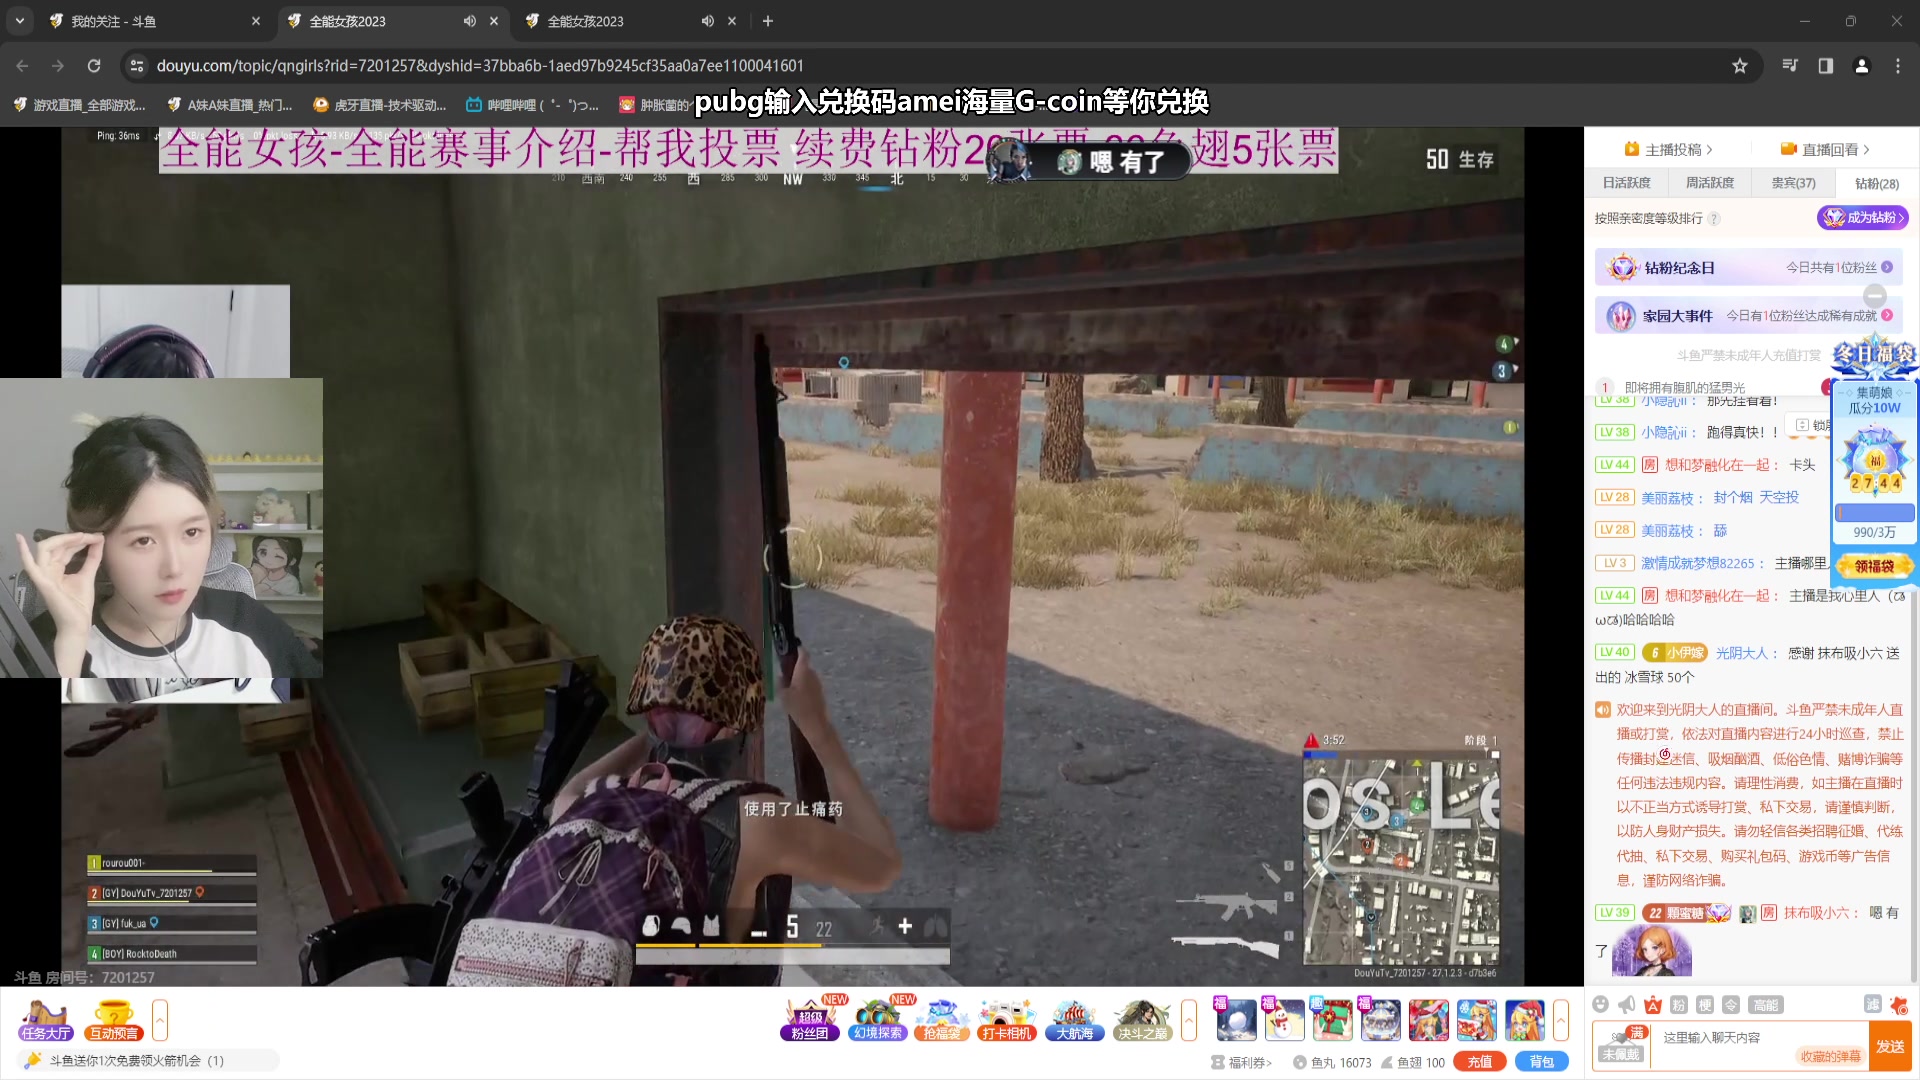The width and height of the screenshot is (1920, 1080).
Task: Select the green gift box gift
Action: [x=1332, y=1020]
